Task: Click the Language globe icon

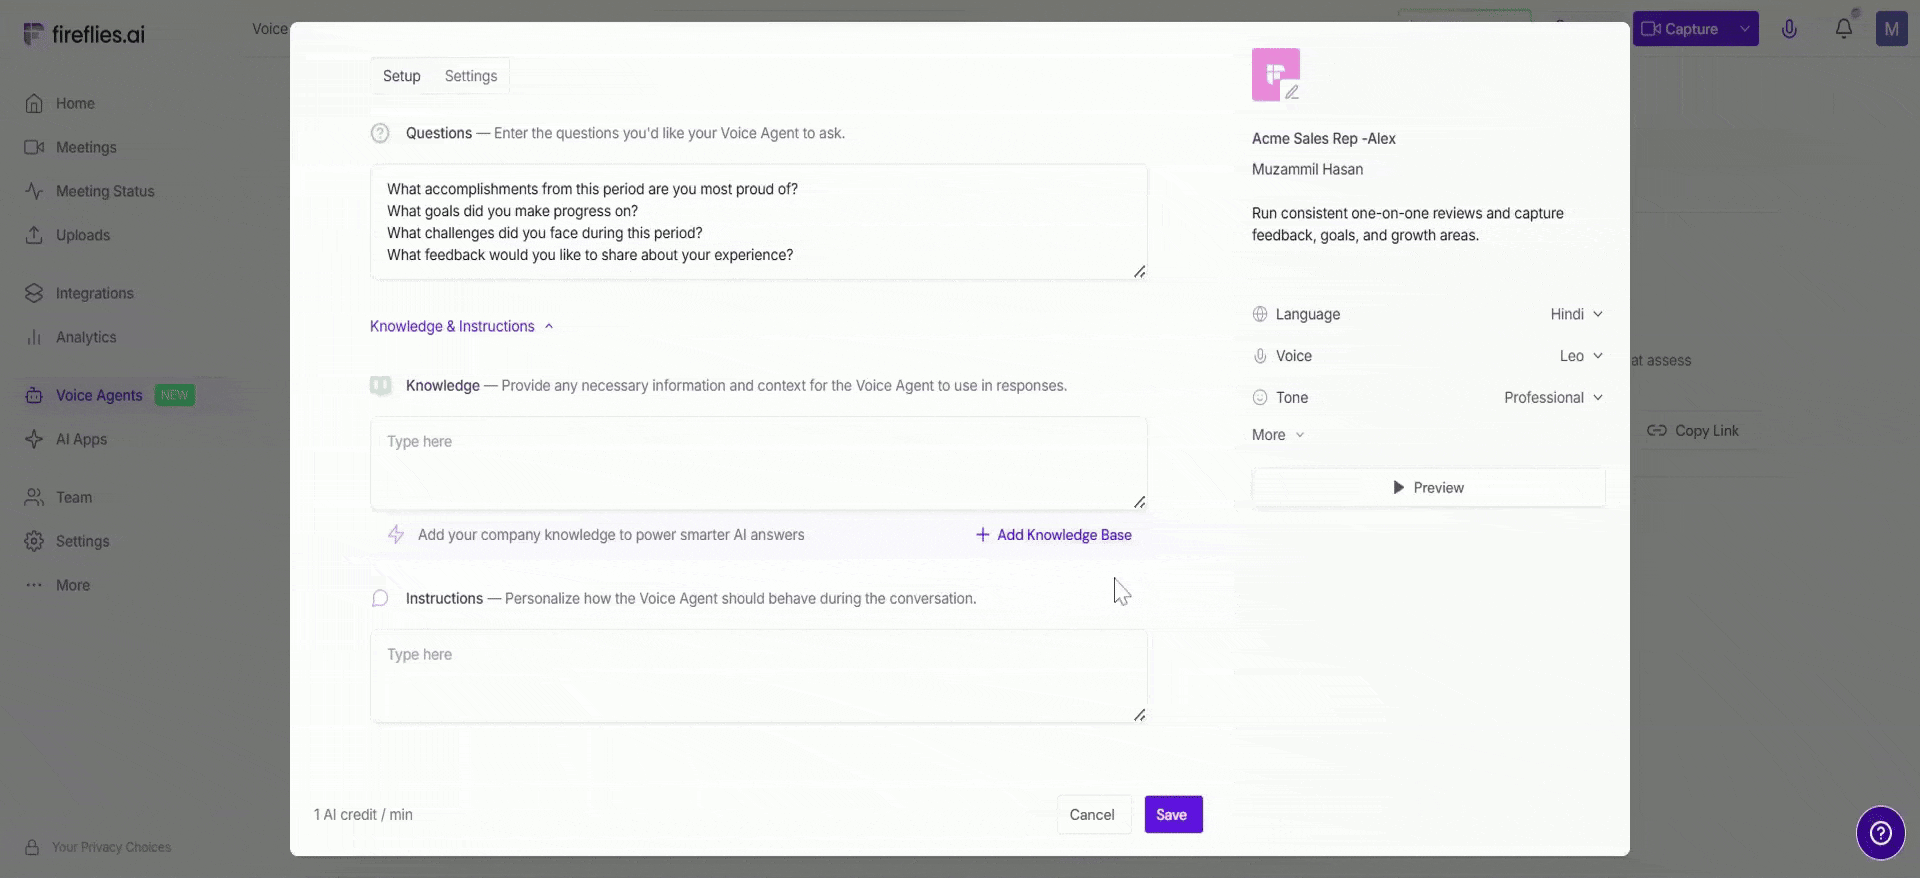Action: 1260,314
